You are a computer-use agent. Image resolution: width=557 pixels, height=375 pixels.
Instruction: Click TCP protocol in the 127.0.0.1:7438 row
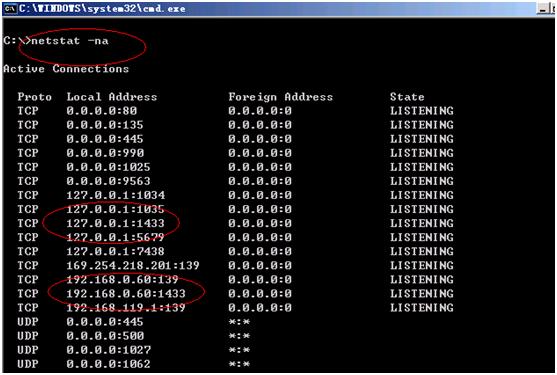(x=28, y=251)
